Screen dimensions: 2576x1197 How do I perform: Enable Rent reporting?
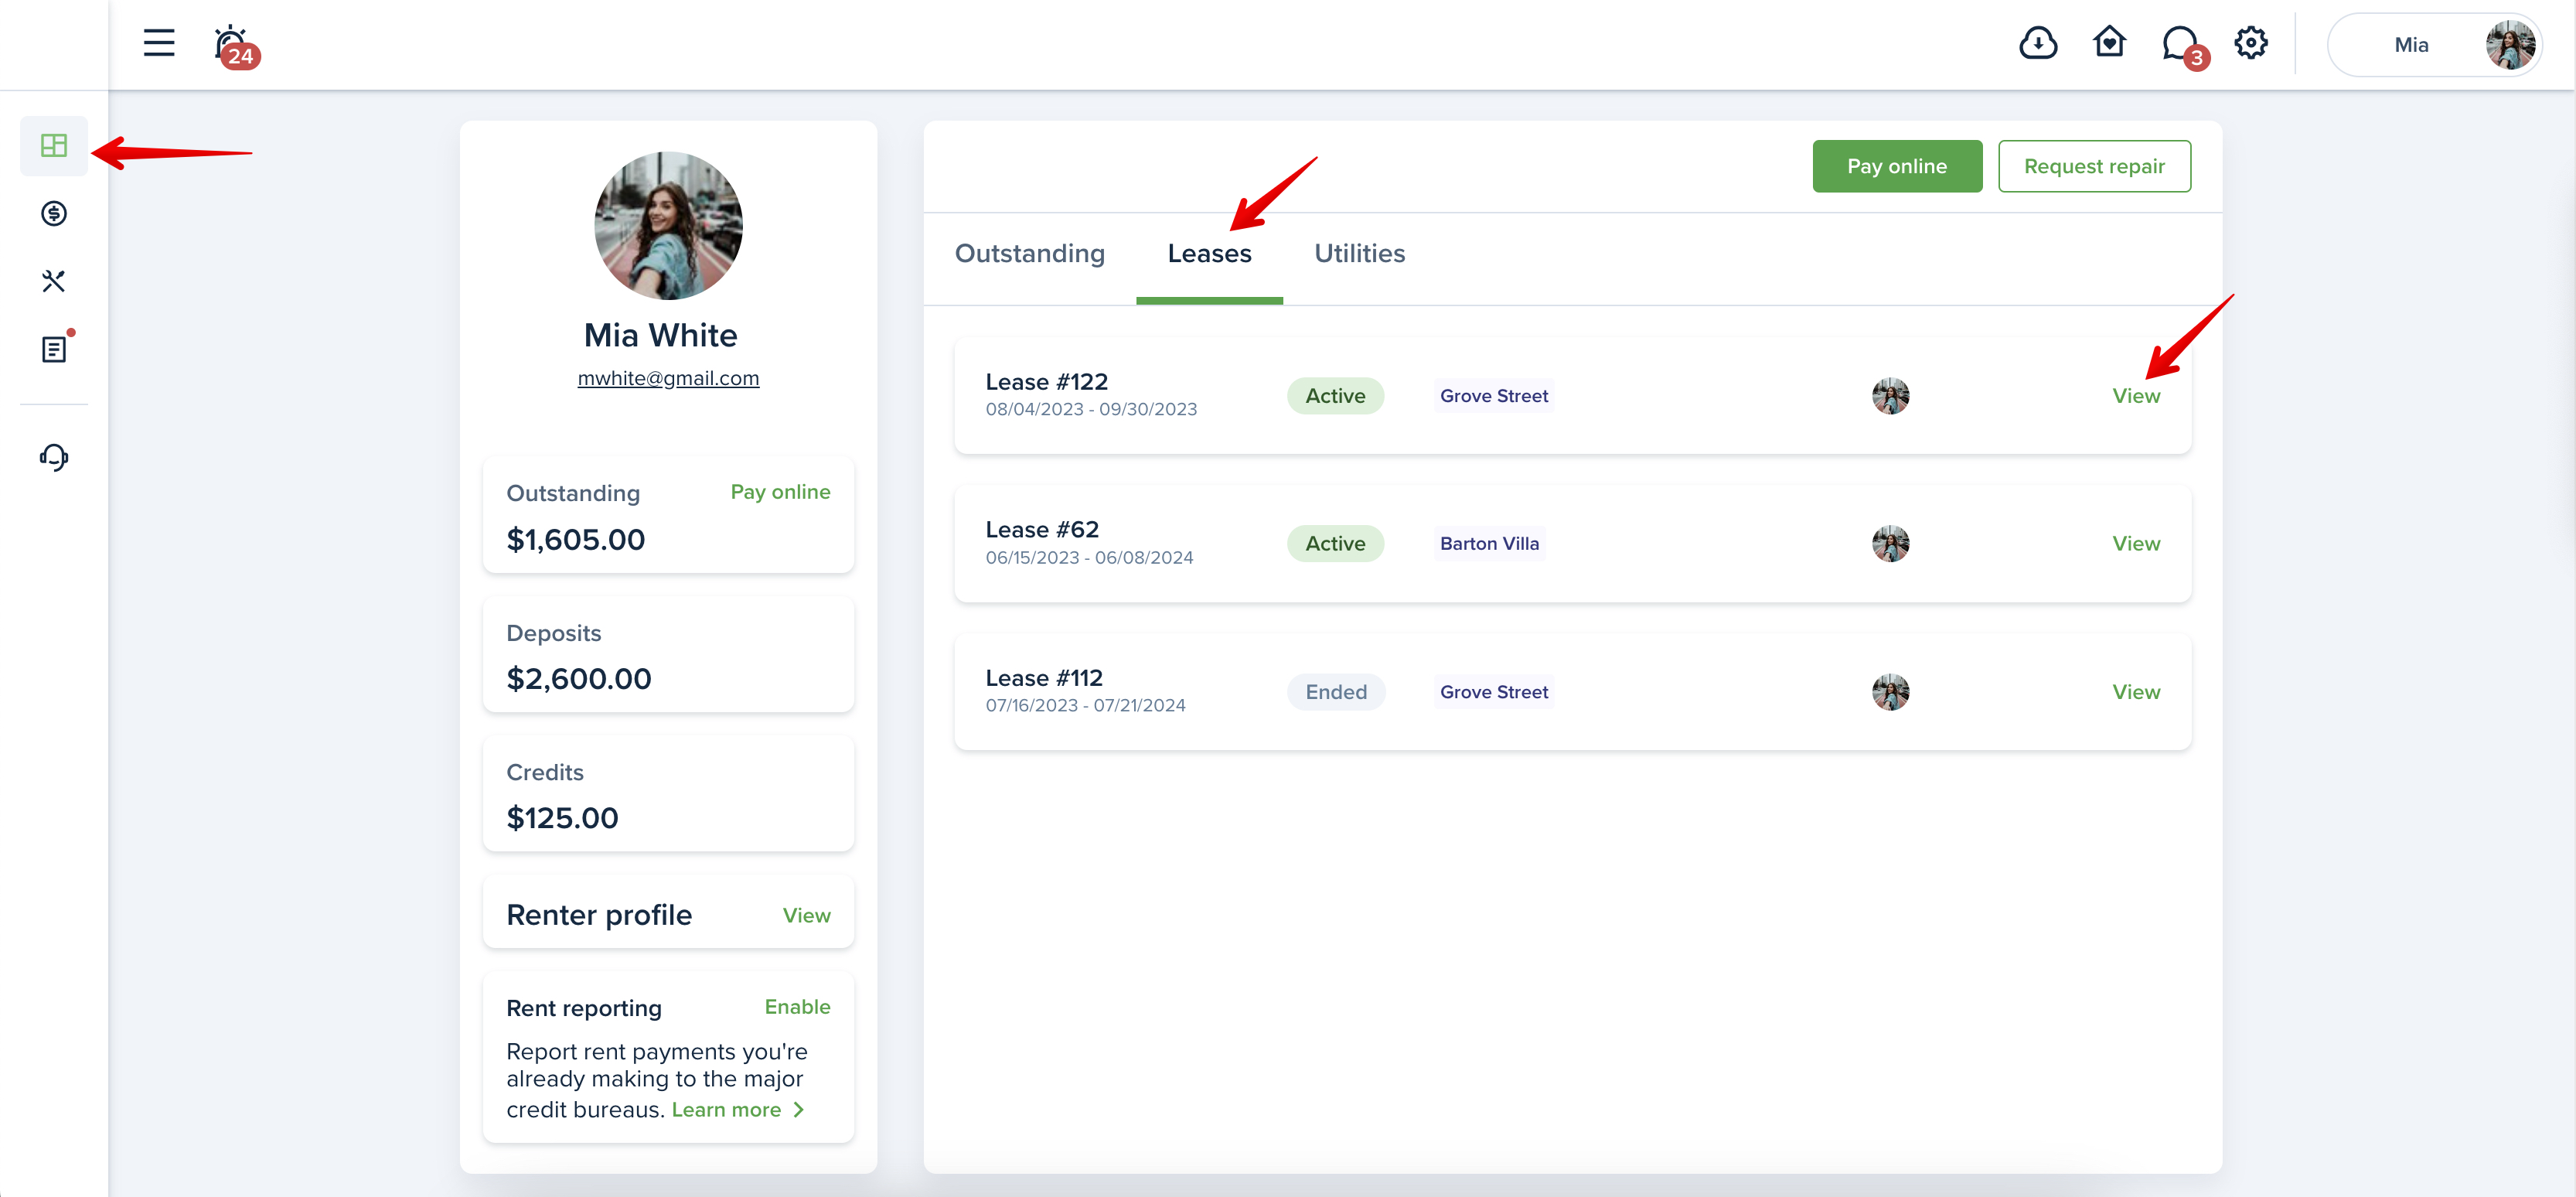pos(797,1007)
